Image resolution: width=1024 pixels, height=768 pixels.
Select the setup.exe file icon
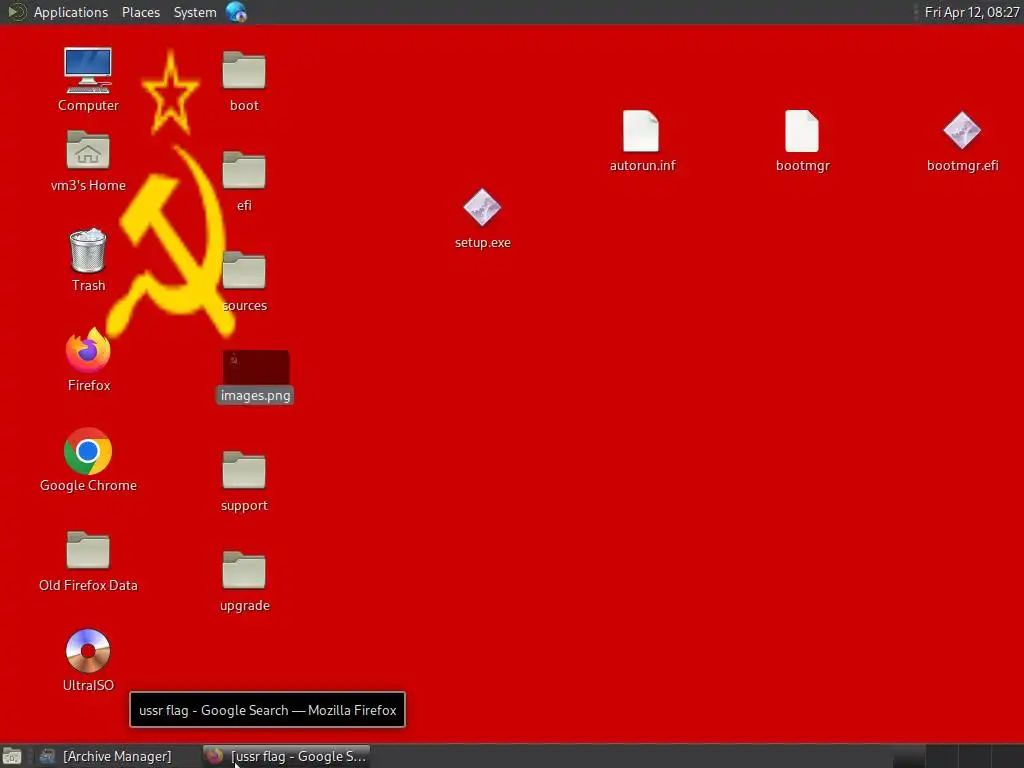point(482,208)
